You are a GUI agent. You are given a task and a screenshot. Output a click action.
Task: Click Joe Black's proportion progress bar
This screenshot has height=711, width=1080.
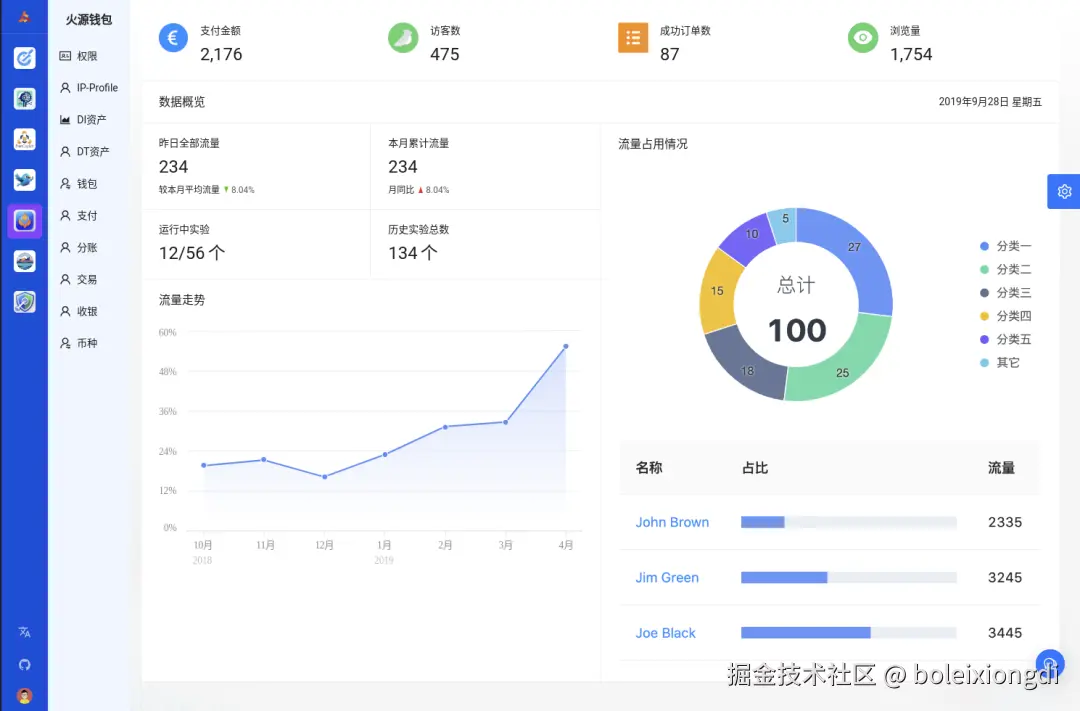pos(849,632)
